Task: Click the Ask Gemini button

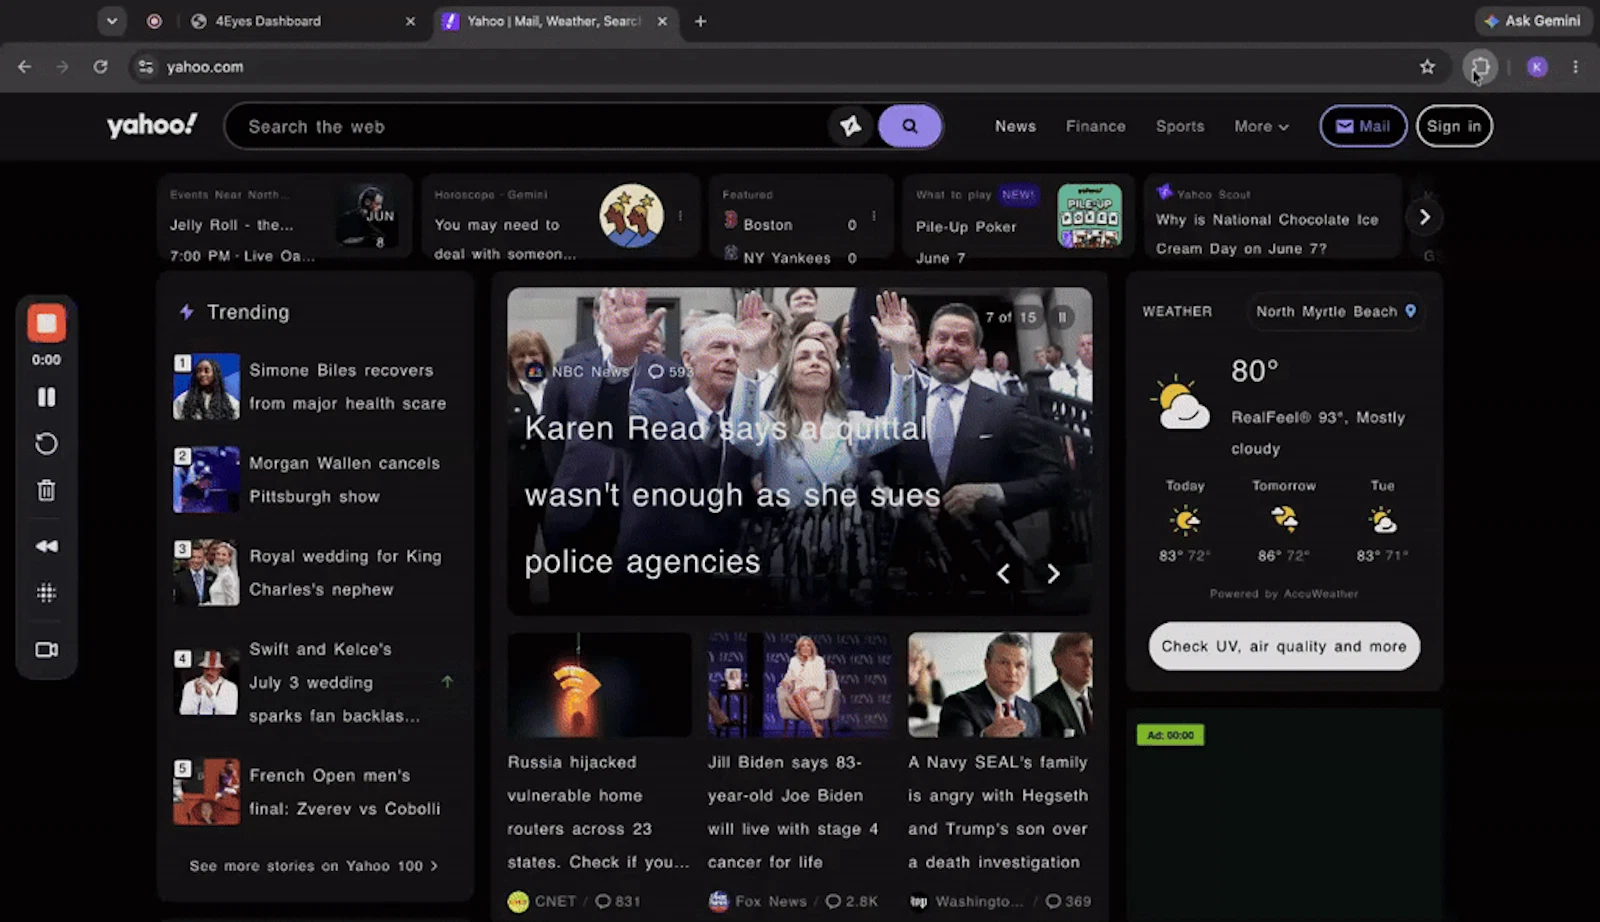Action: [x=1533, y=21]
